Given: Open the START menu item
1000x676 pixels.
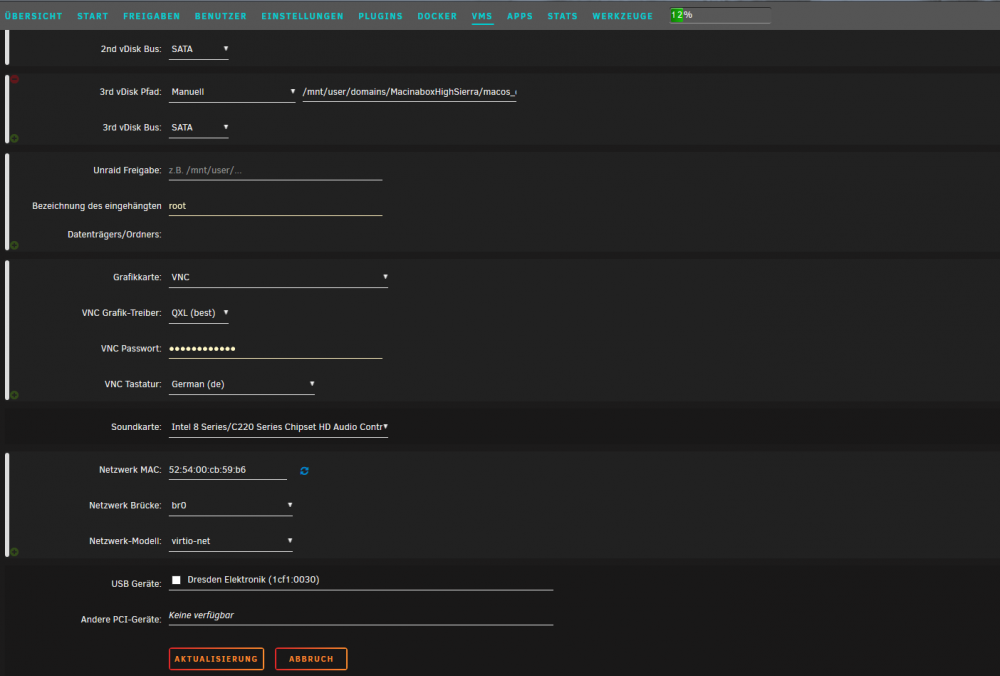Looking at the screenshot, I should [93, 16].
